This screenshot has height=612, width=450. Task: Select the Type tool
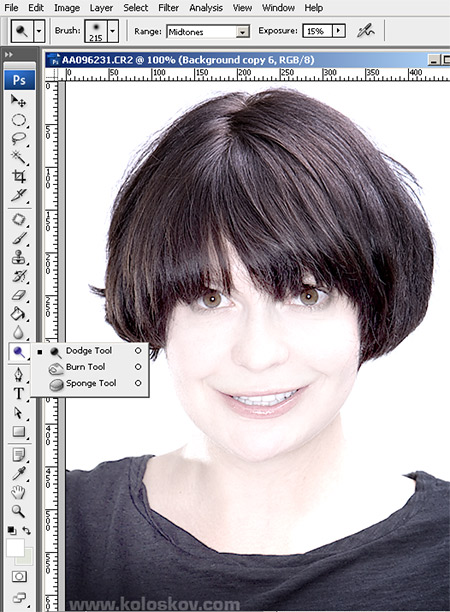(x=18, y=393)
